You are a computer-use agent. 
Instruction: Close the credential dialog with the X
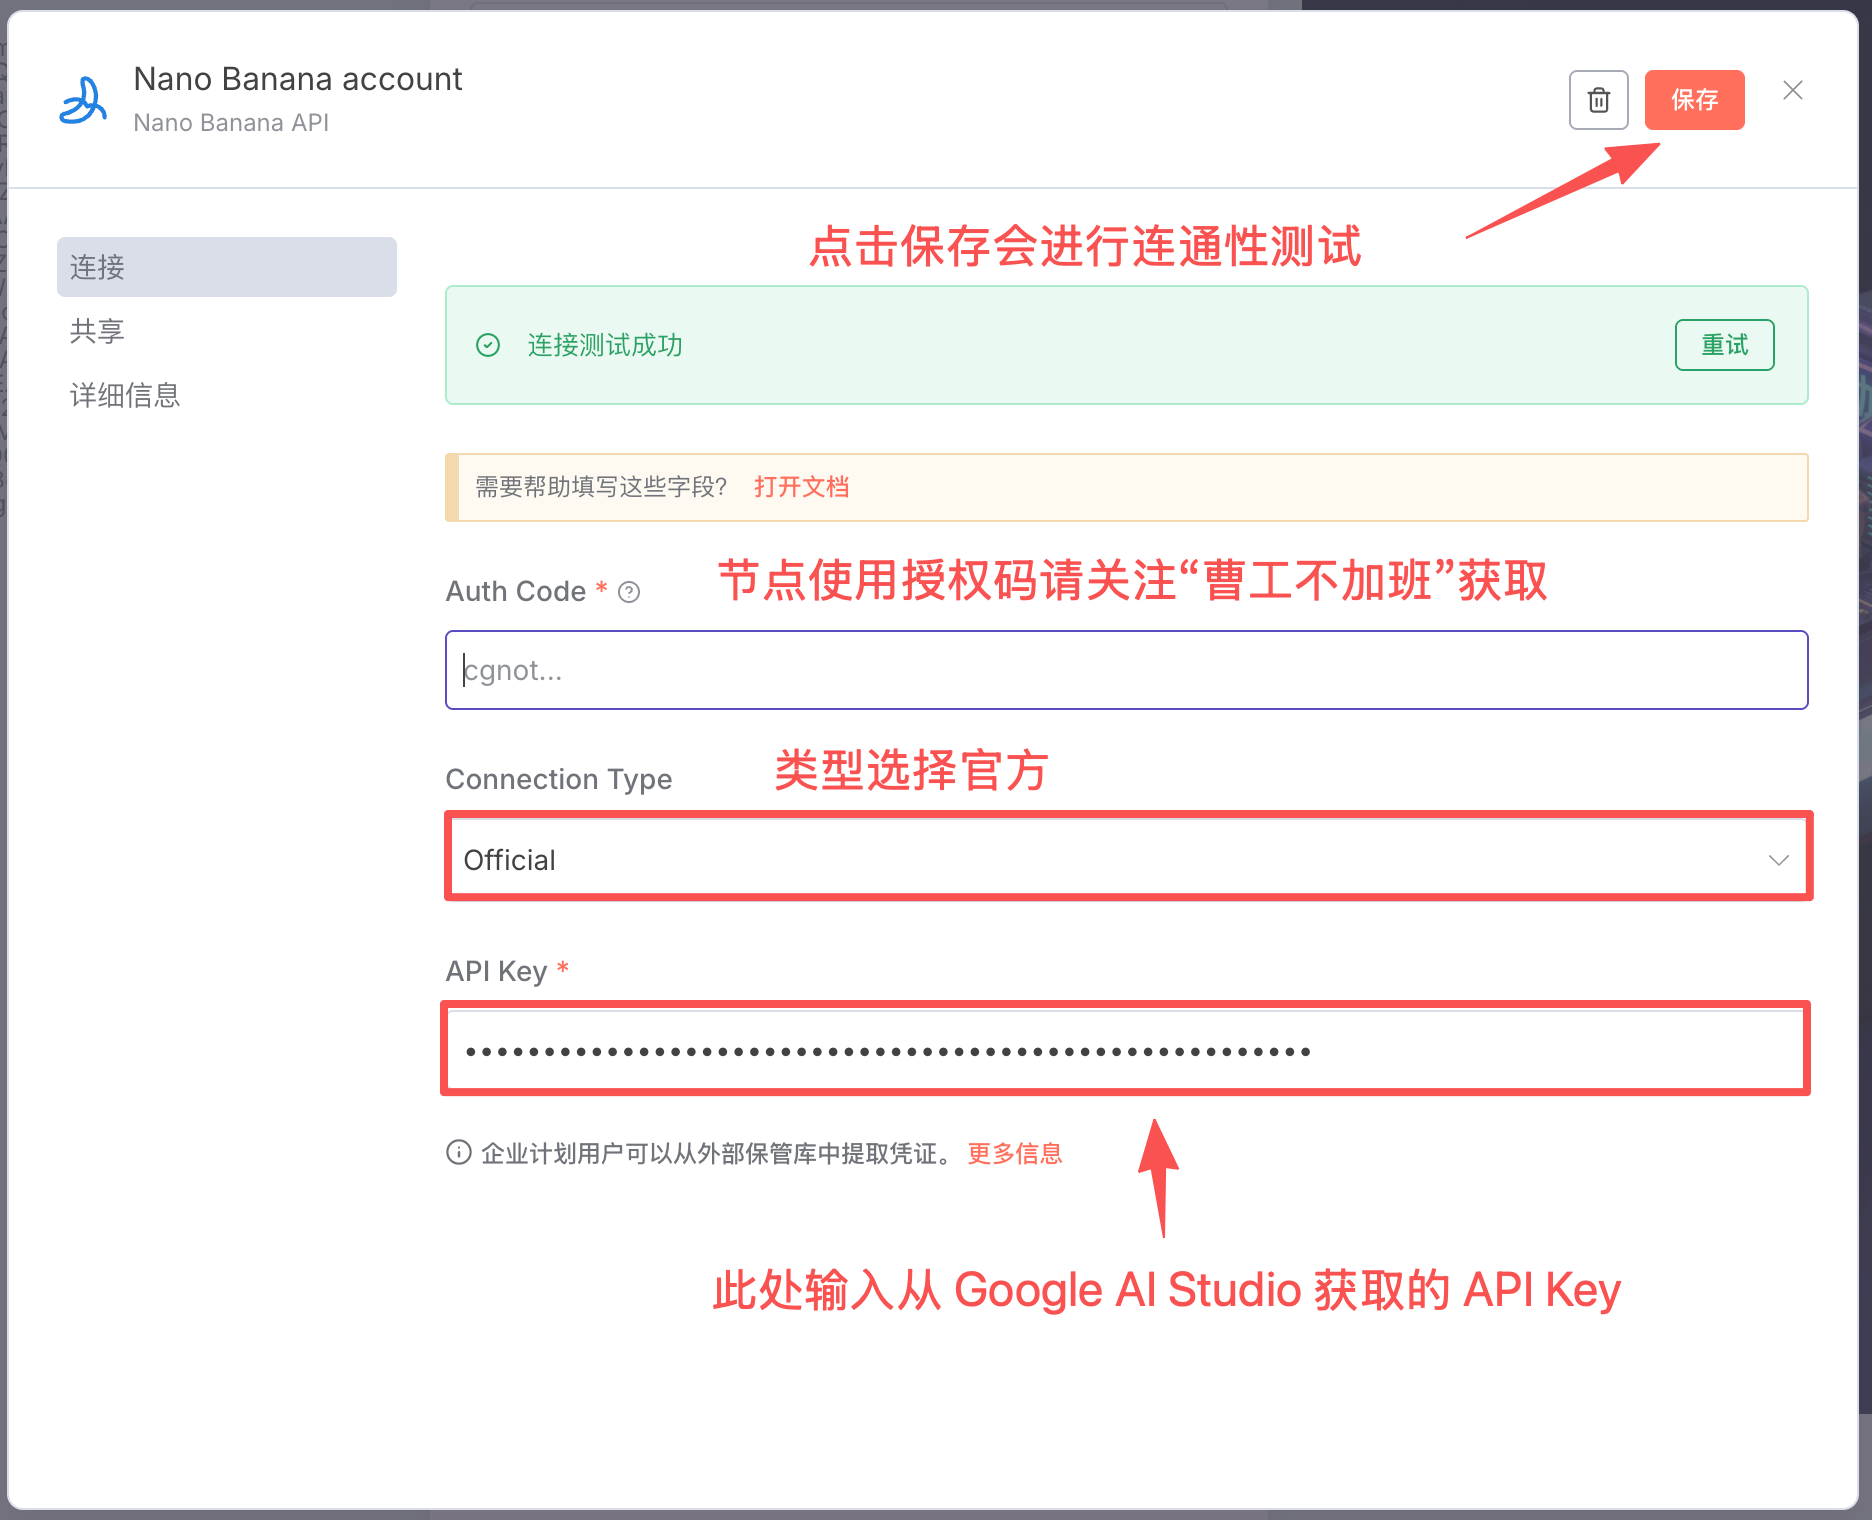tap(1792, 91)
